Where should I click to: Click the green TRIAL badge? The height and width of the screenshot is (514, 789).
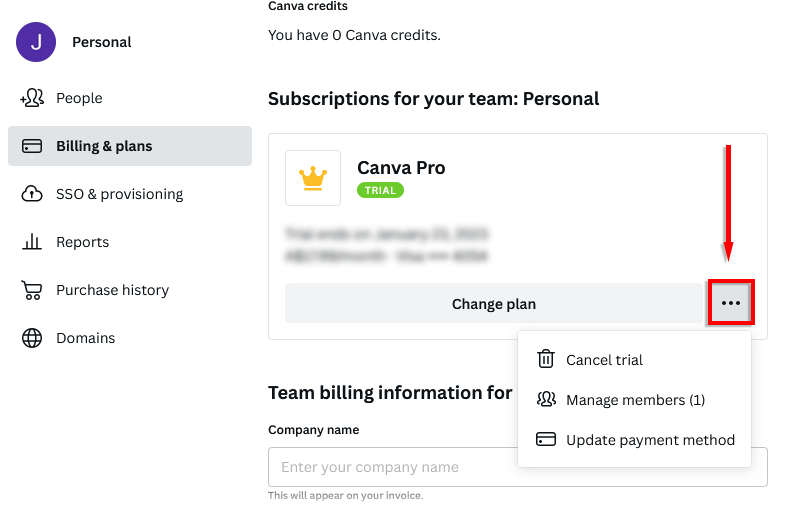point(380,190)
